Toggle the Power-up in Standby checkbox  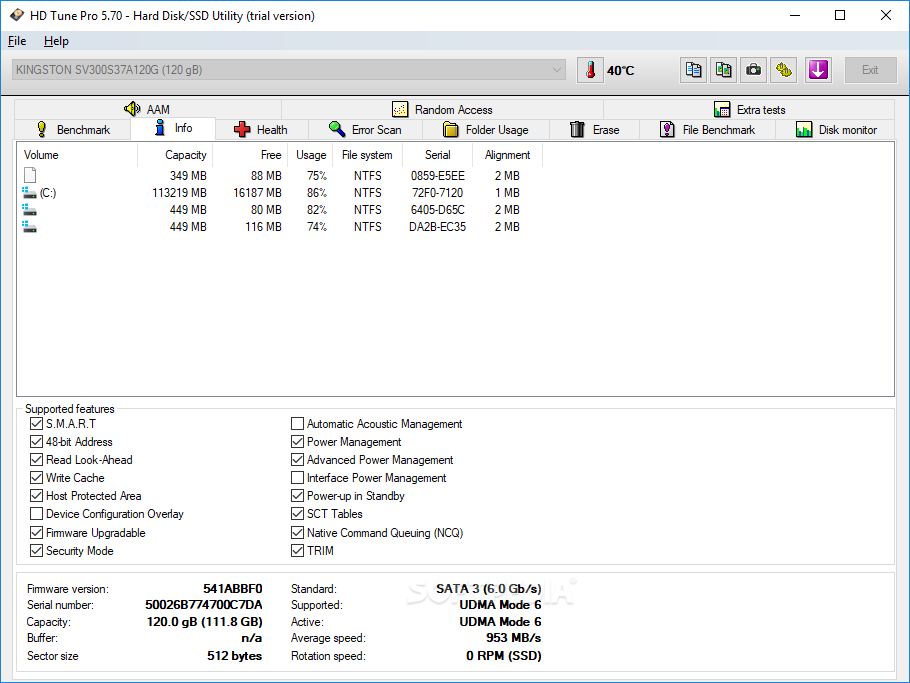tap(297, 496)
